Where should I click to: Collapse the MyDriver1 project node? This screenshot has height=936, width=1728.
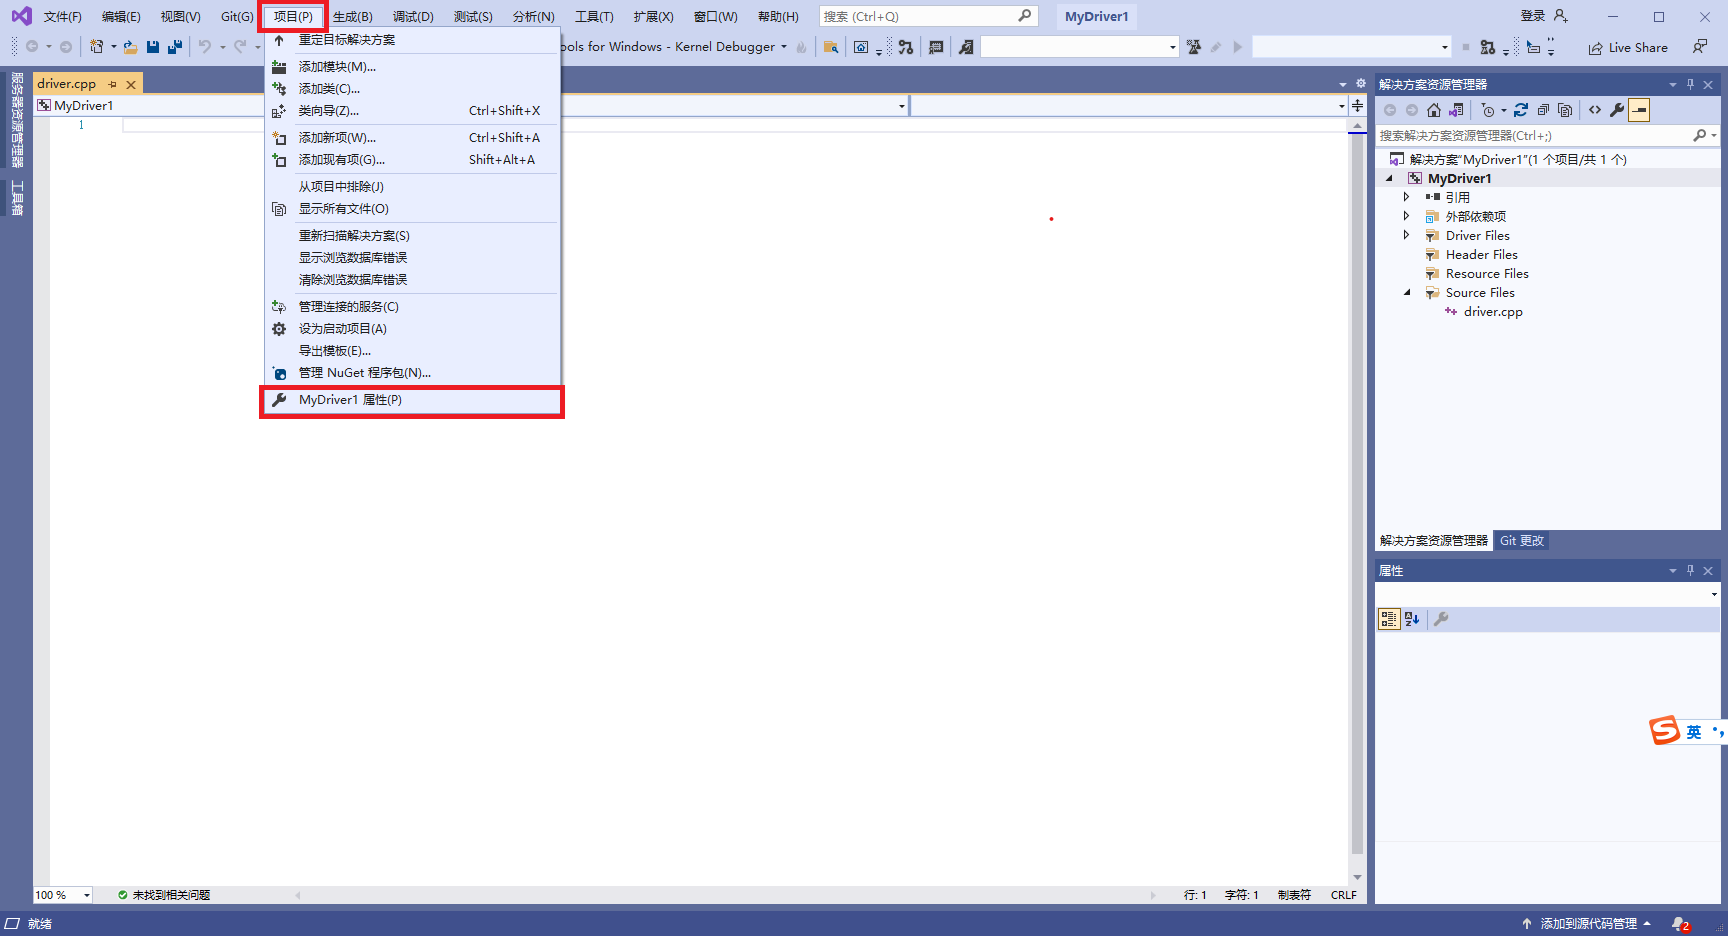coord(1389,178)
